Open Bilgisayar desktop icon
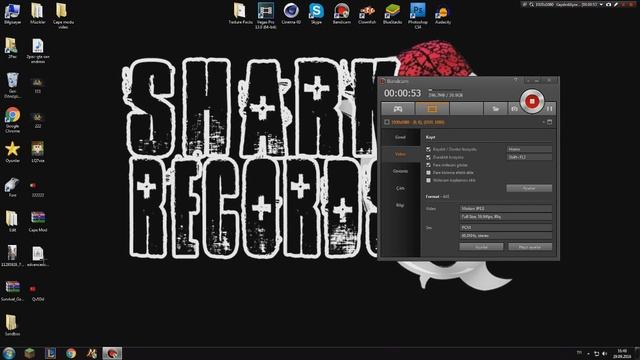 (x=12, y=13)
